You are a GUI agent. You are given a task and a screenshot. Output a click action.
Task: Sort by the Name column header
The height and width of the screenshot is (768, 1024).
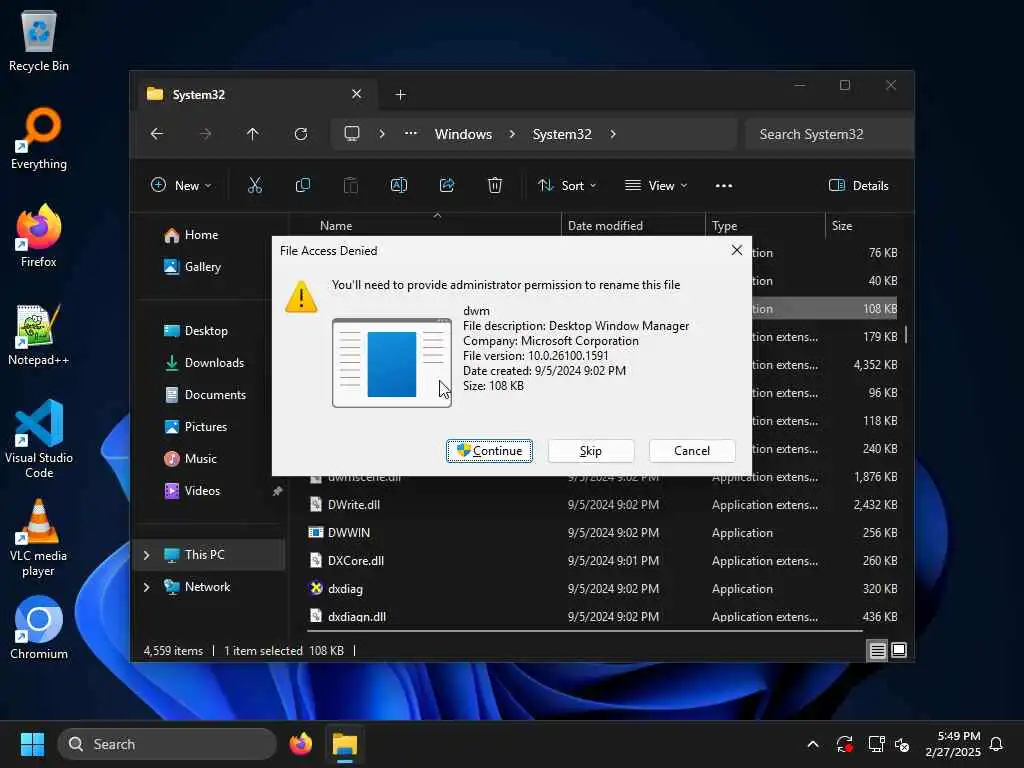(336, 225)
